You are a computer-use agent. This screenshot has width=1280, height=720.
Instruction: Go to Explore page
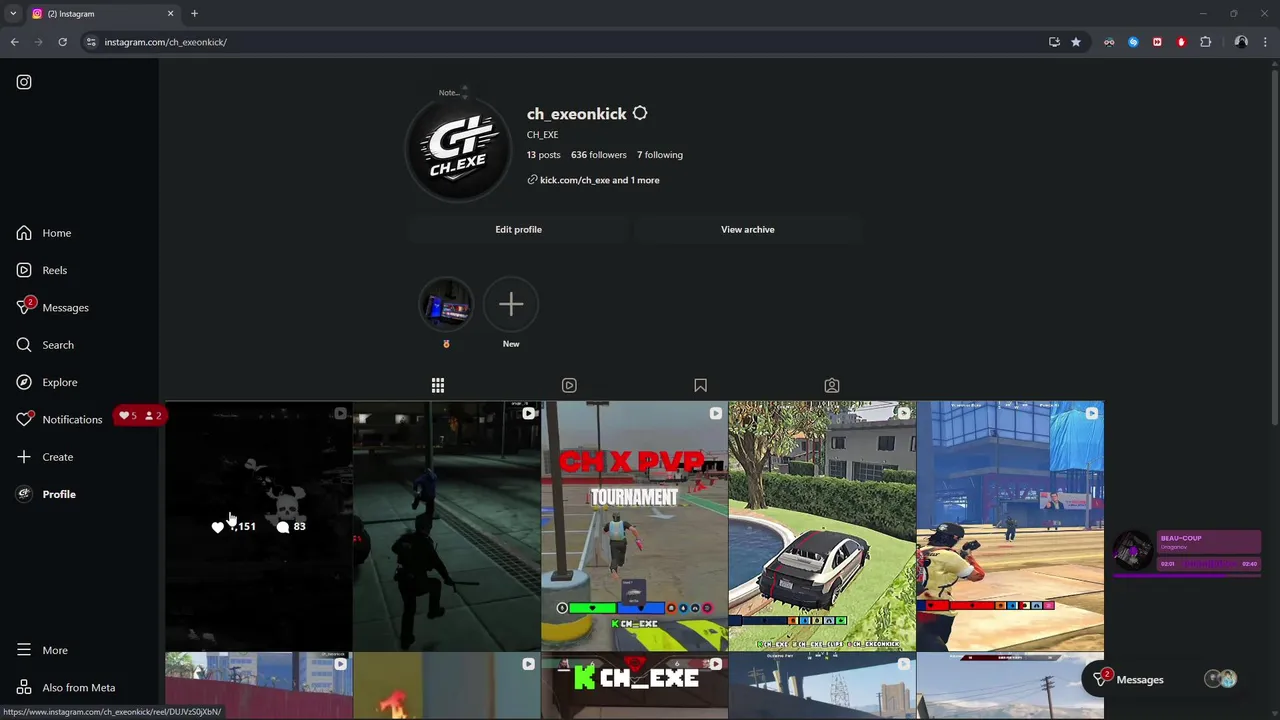point(47,382)
